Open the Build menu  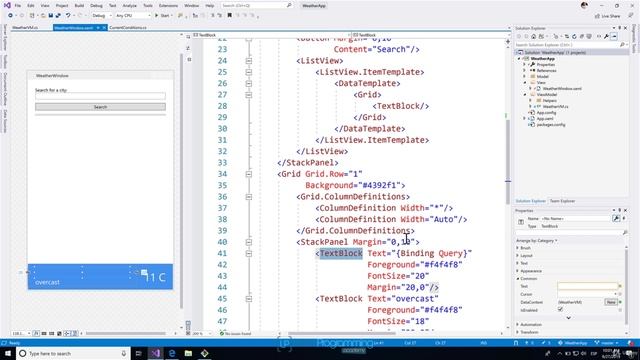(79, 6)
